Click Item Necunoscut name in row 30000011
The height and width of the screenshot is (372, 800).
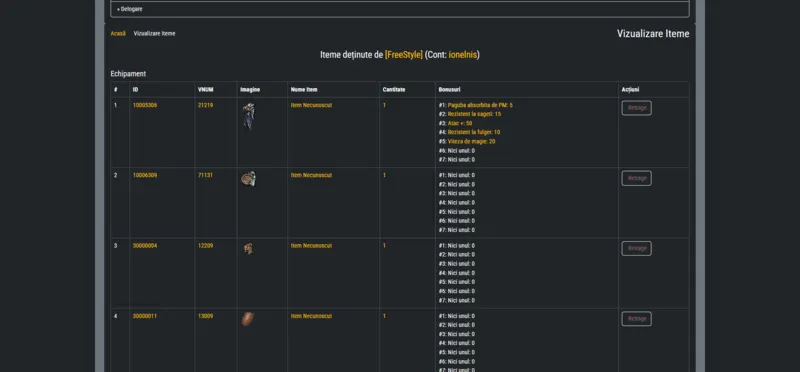tap(311, 316)
